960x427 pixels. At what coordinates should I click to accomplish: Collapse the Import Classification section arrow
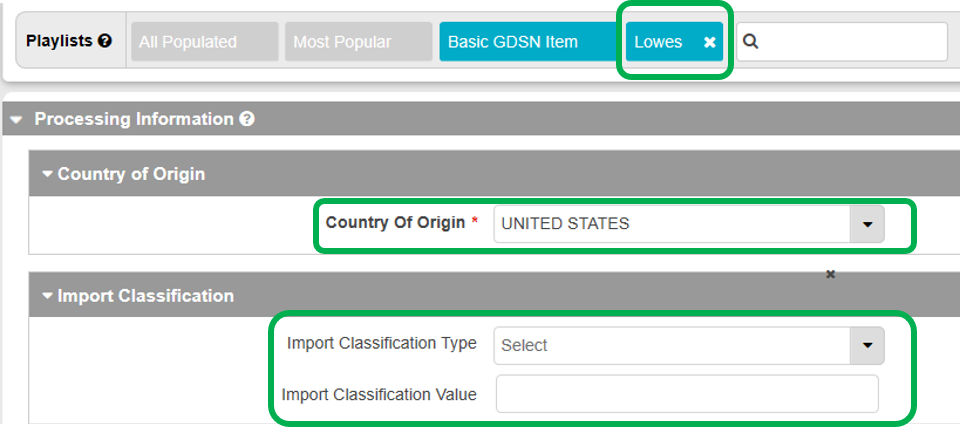(x=47, y=296)
